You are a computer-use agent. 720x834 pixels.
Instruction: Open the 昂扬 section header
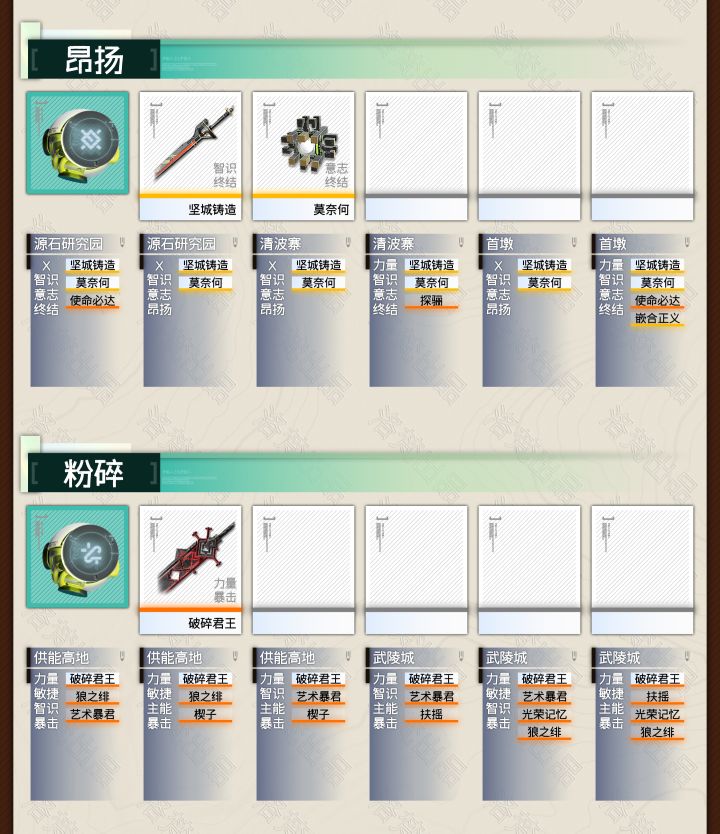[94, 59]
